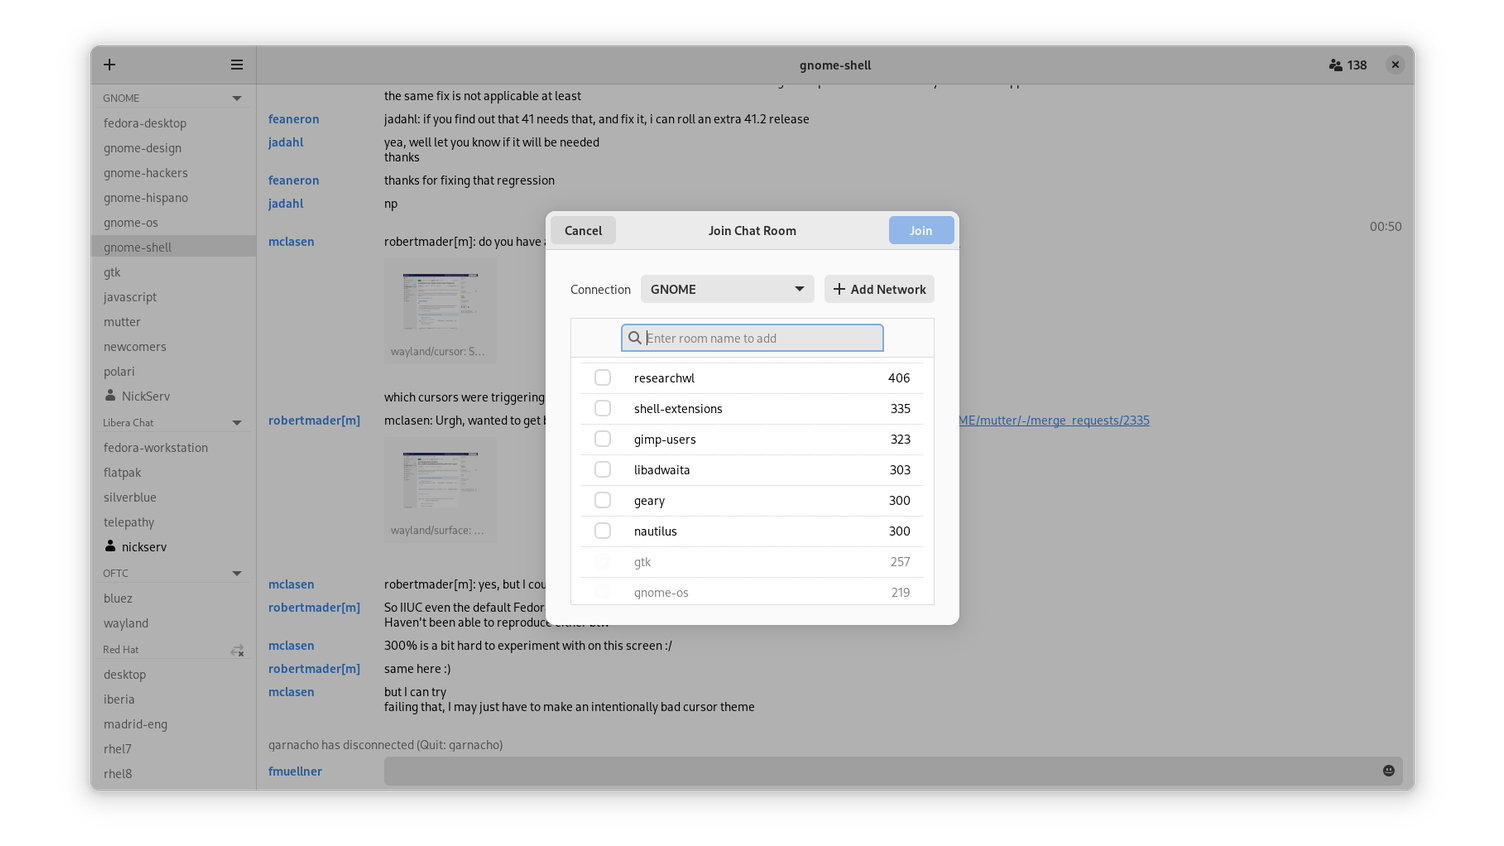Focus the Enter room name input field

(760, 338)
